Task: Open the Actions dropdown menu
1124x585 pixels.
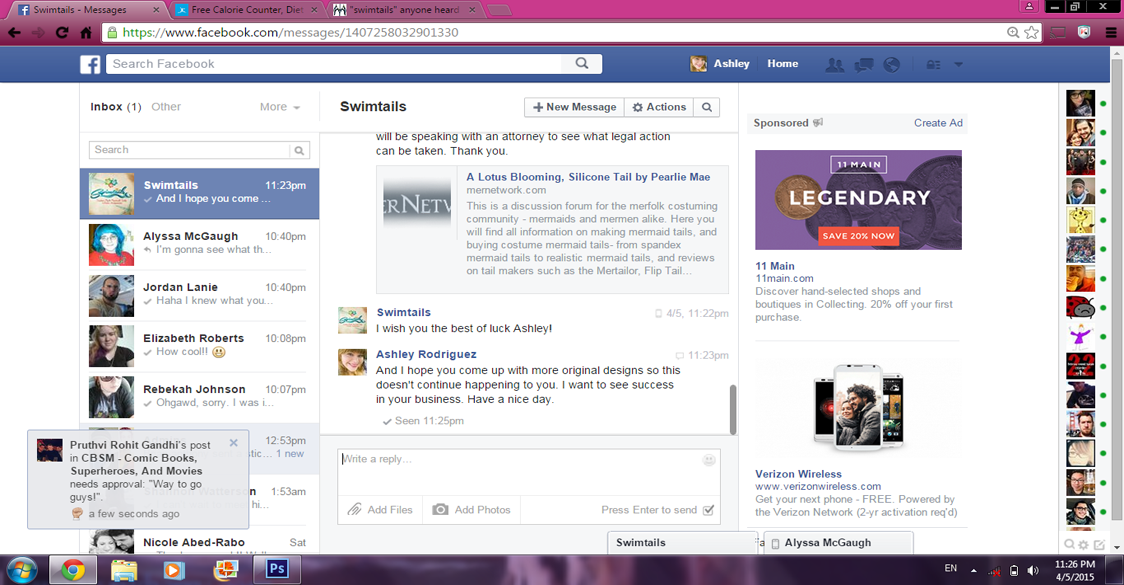Action: (x=659, y=107)
